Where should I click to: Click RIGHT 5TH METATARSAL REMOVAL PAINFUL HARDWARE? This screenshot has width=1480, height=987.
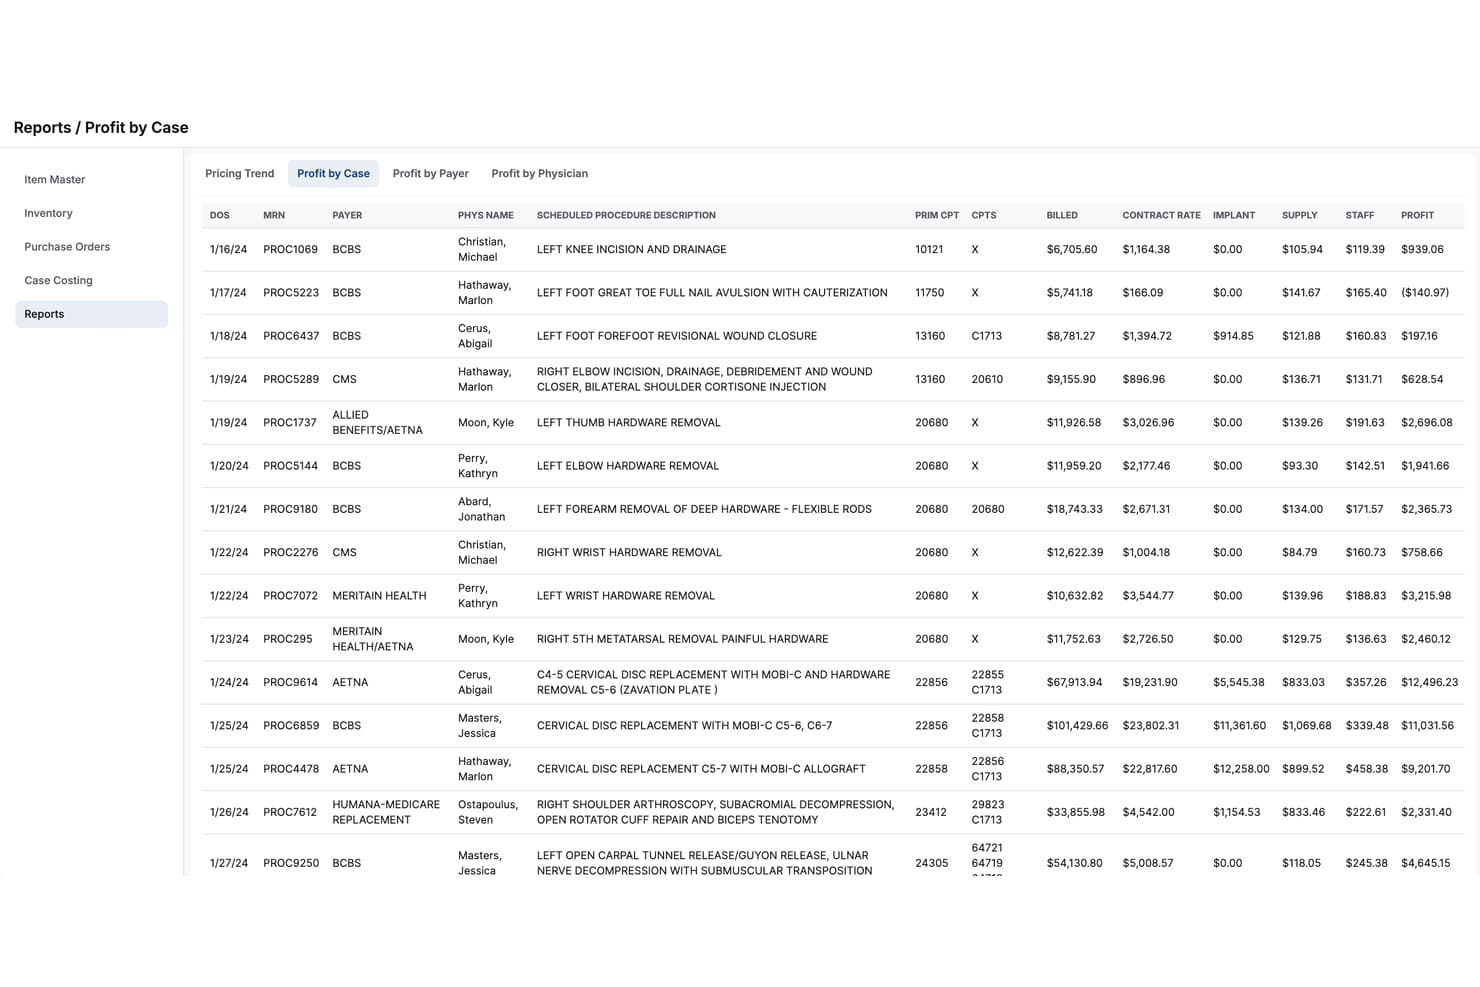(682, 639)
